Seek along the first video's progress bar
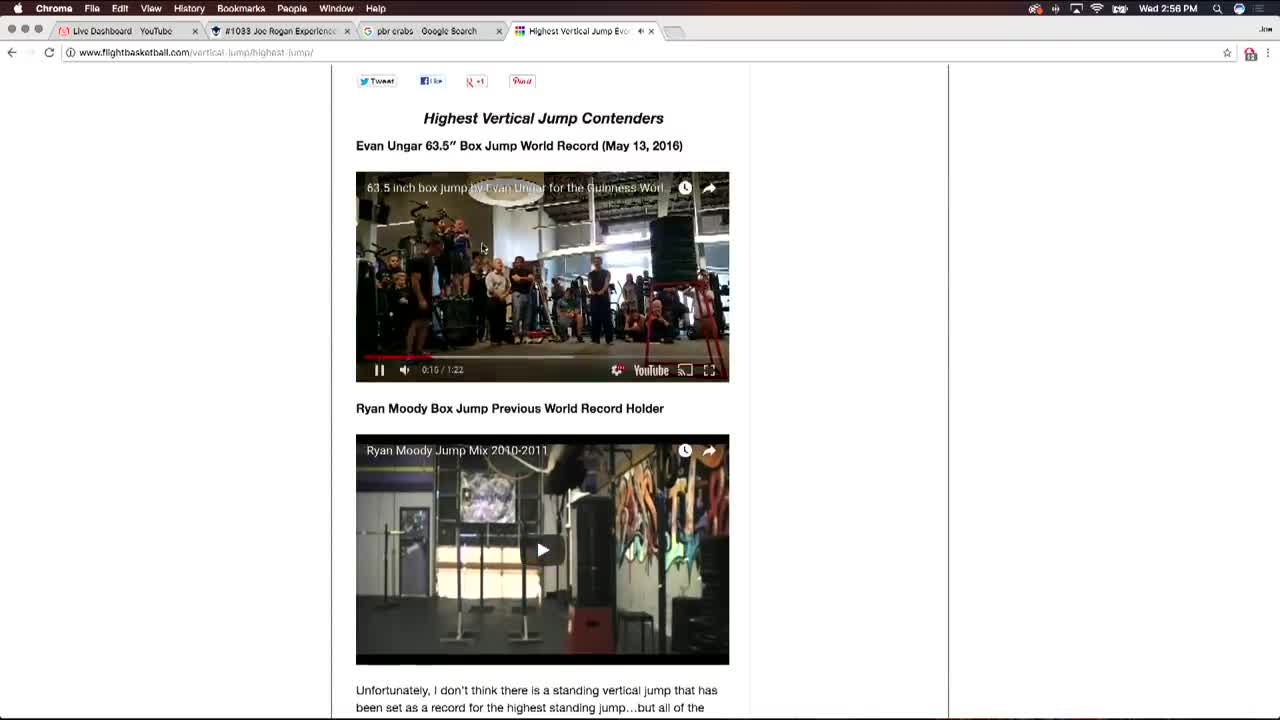This screenshot has height=720, width=1280. [x=542, y=356]
